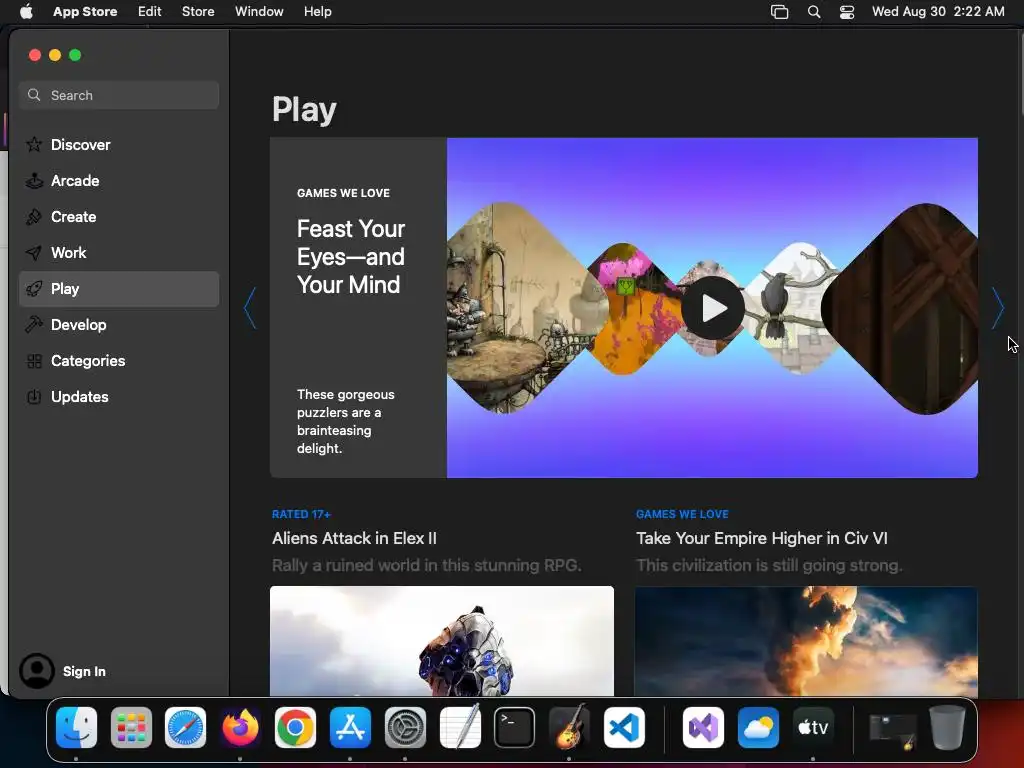The image size is (1024, 768).
Task: Click the Stage Manager menu bar icon
Action: [x=779, y=12]
